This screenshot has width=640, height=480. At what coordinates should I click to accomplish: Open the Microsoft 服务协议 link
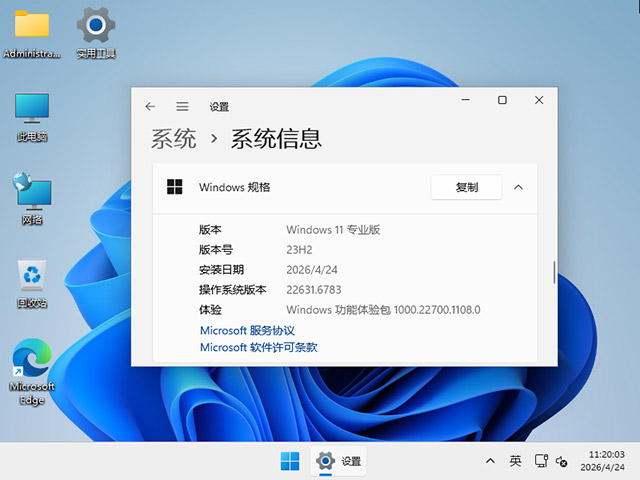(247, 331)
